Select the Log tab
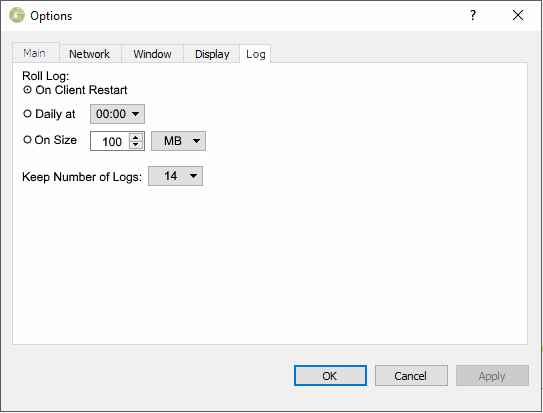Viewport: 543px width, 413px height. [x=256, y=54]
